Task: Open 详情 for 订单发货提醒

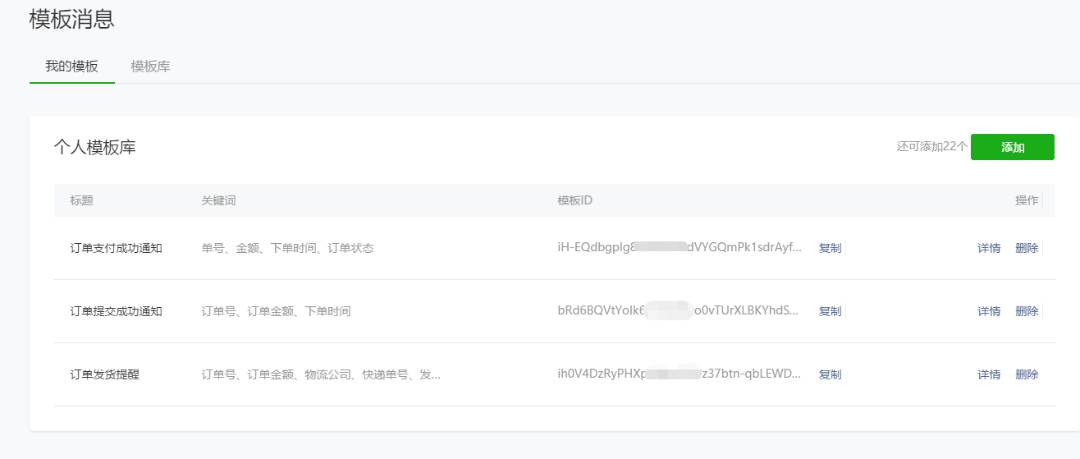Action: [988, 375]
